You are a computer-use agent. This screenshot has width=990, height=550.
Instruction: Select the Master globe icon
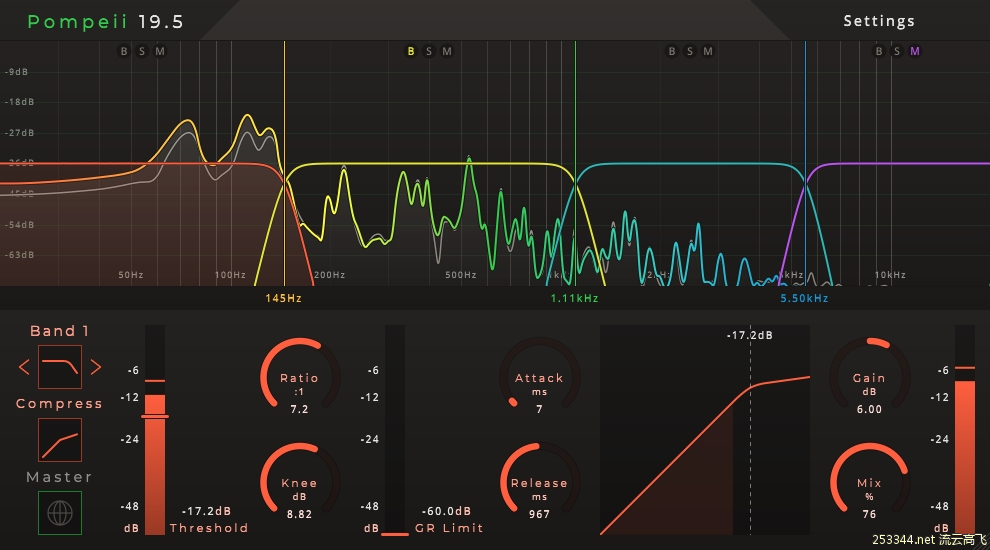click(x=60, y=513)
